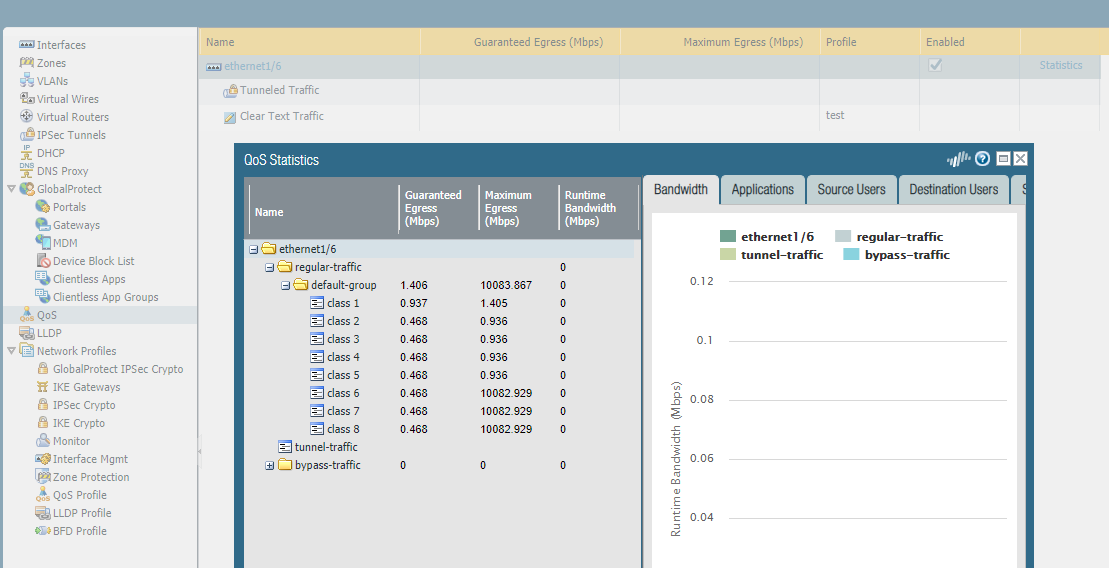Collapse the default-group tree node
Viewport: 1109px width, 568px height.
(x=286, y=285)
